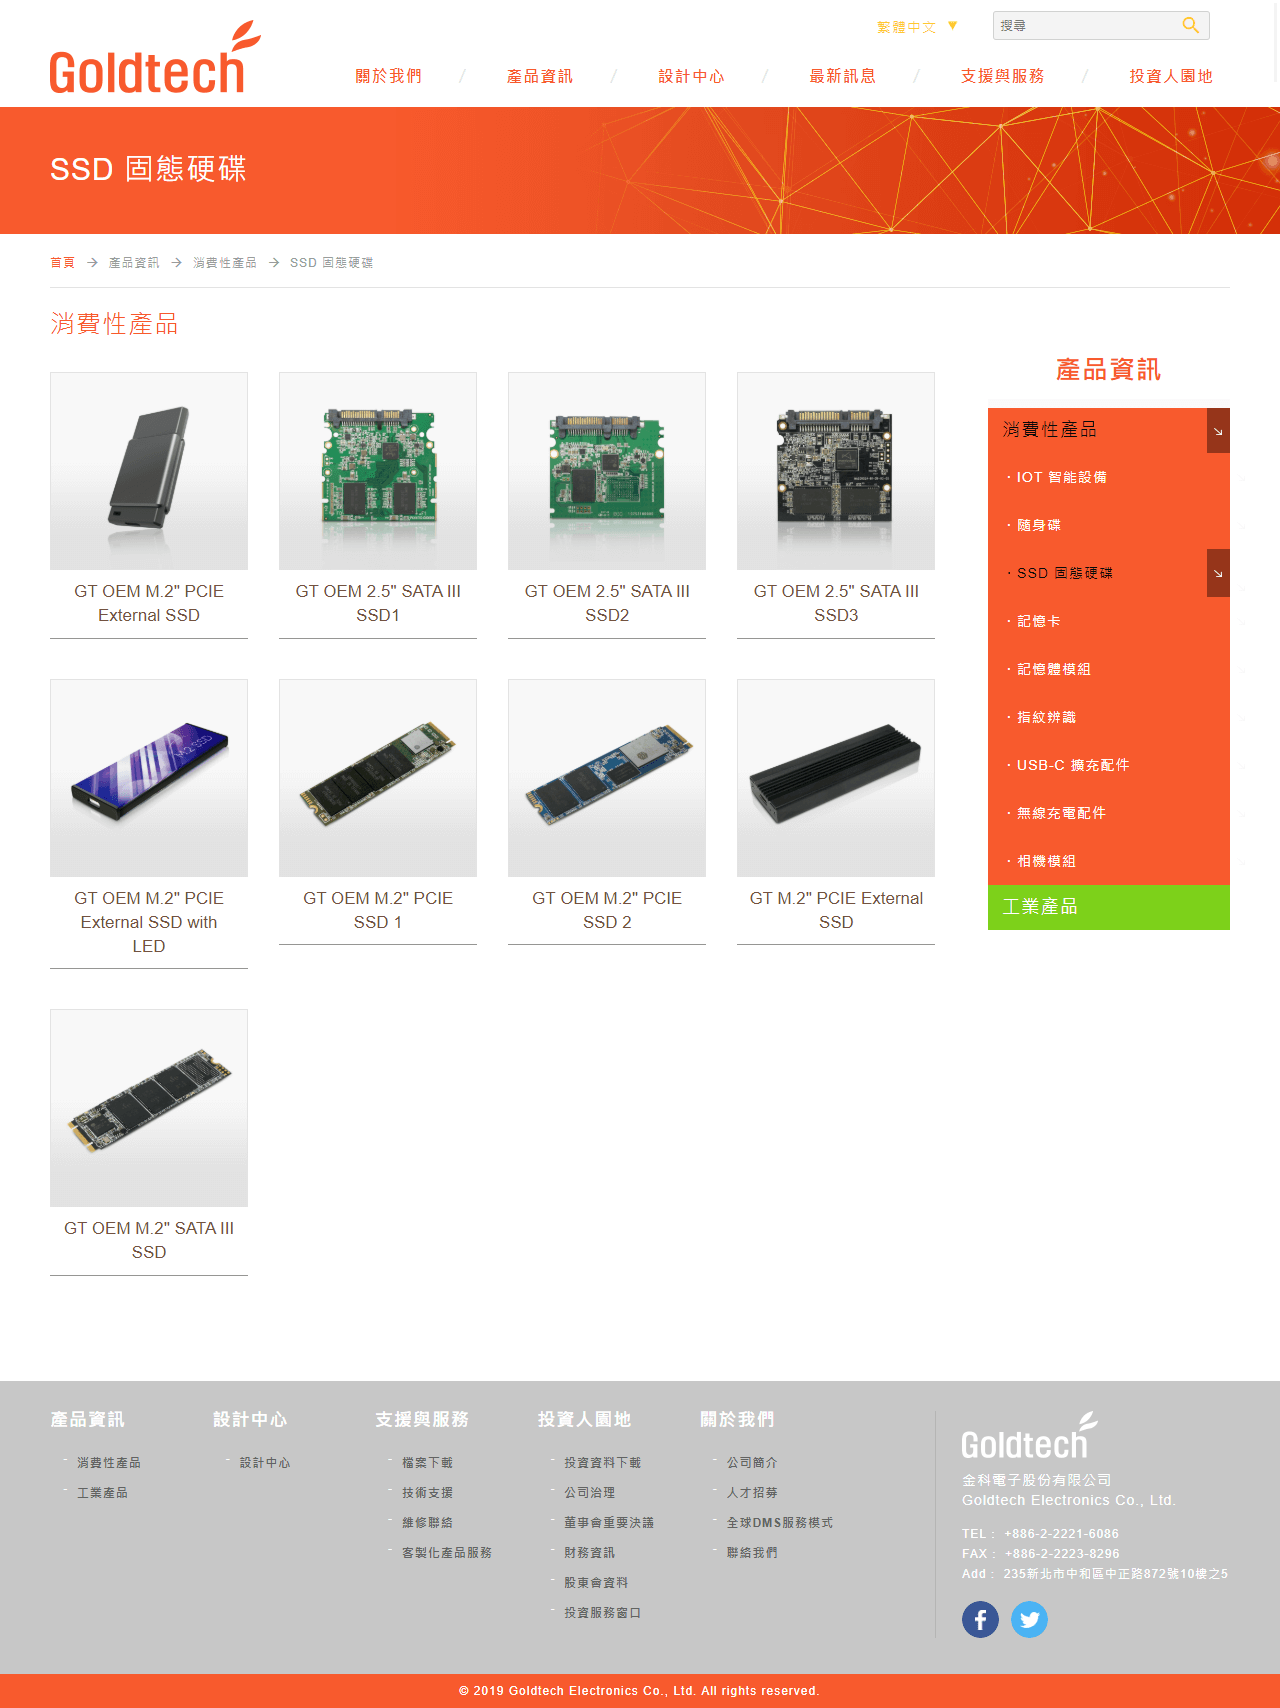The image size is (1280, 1708).
Task: Expand the 工業產品 sidebar section
Action: [1109, 907]
